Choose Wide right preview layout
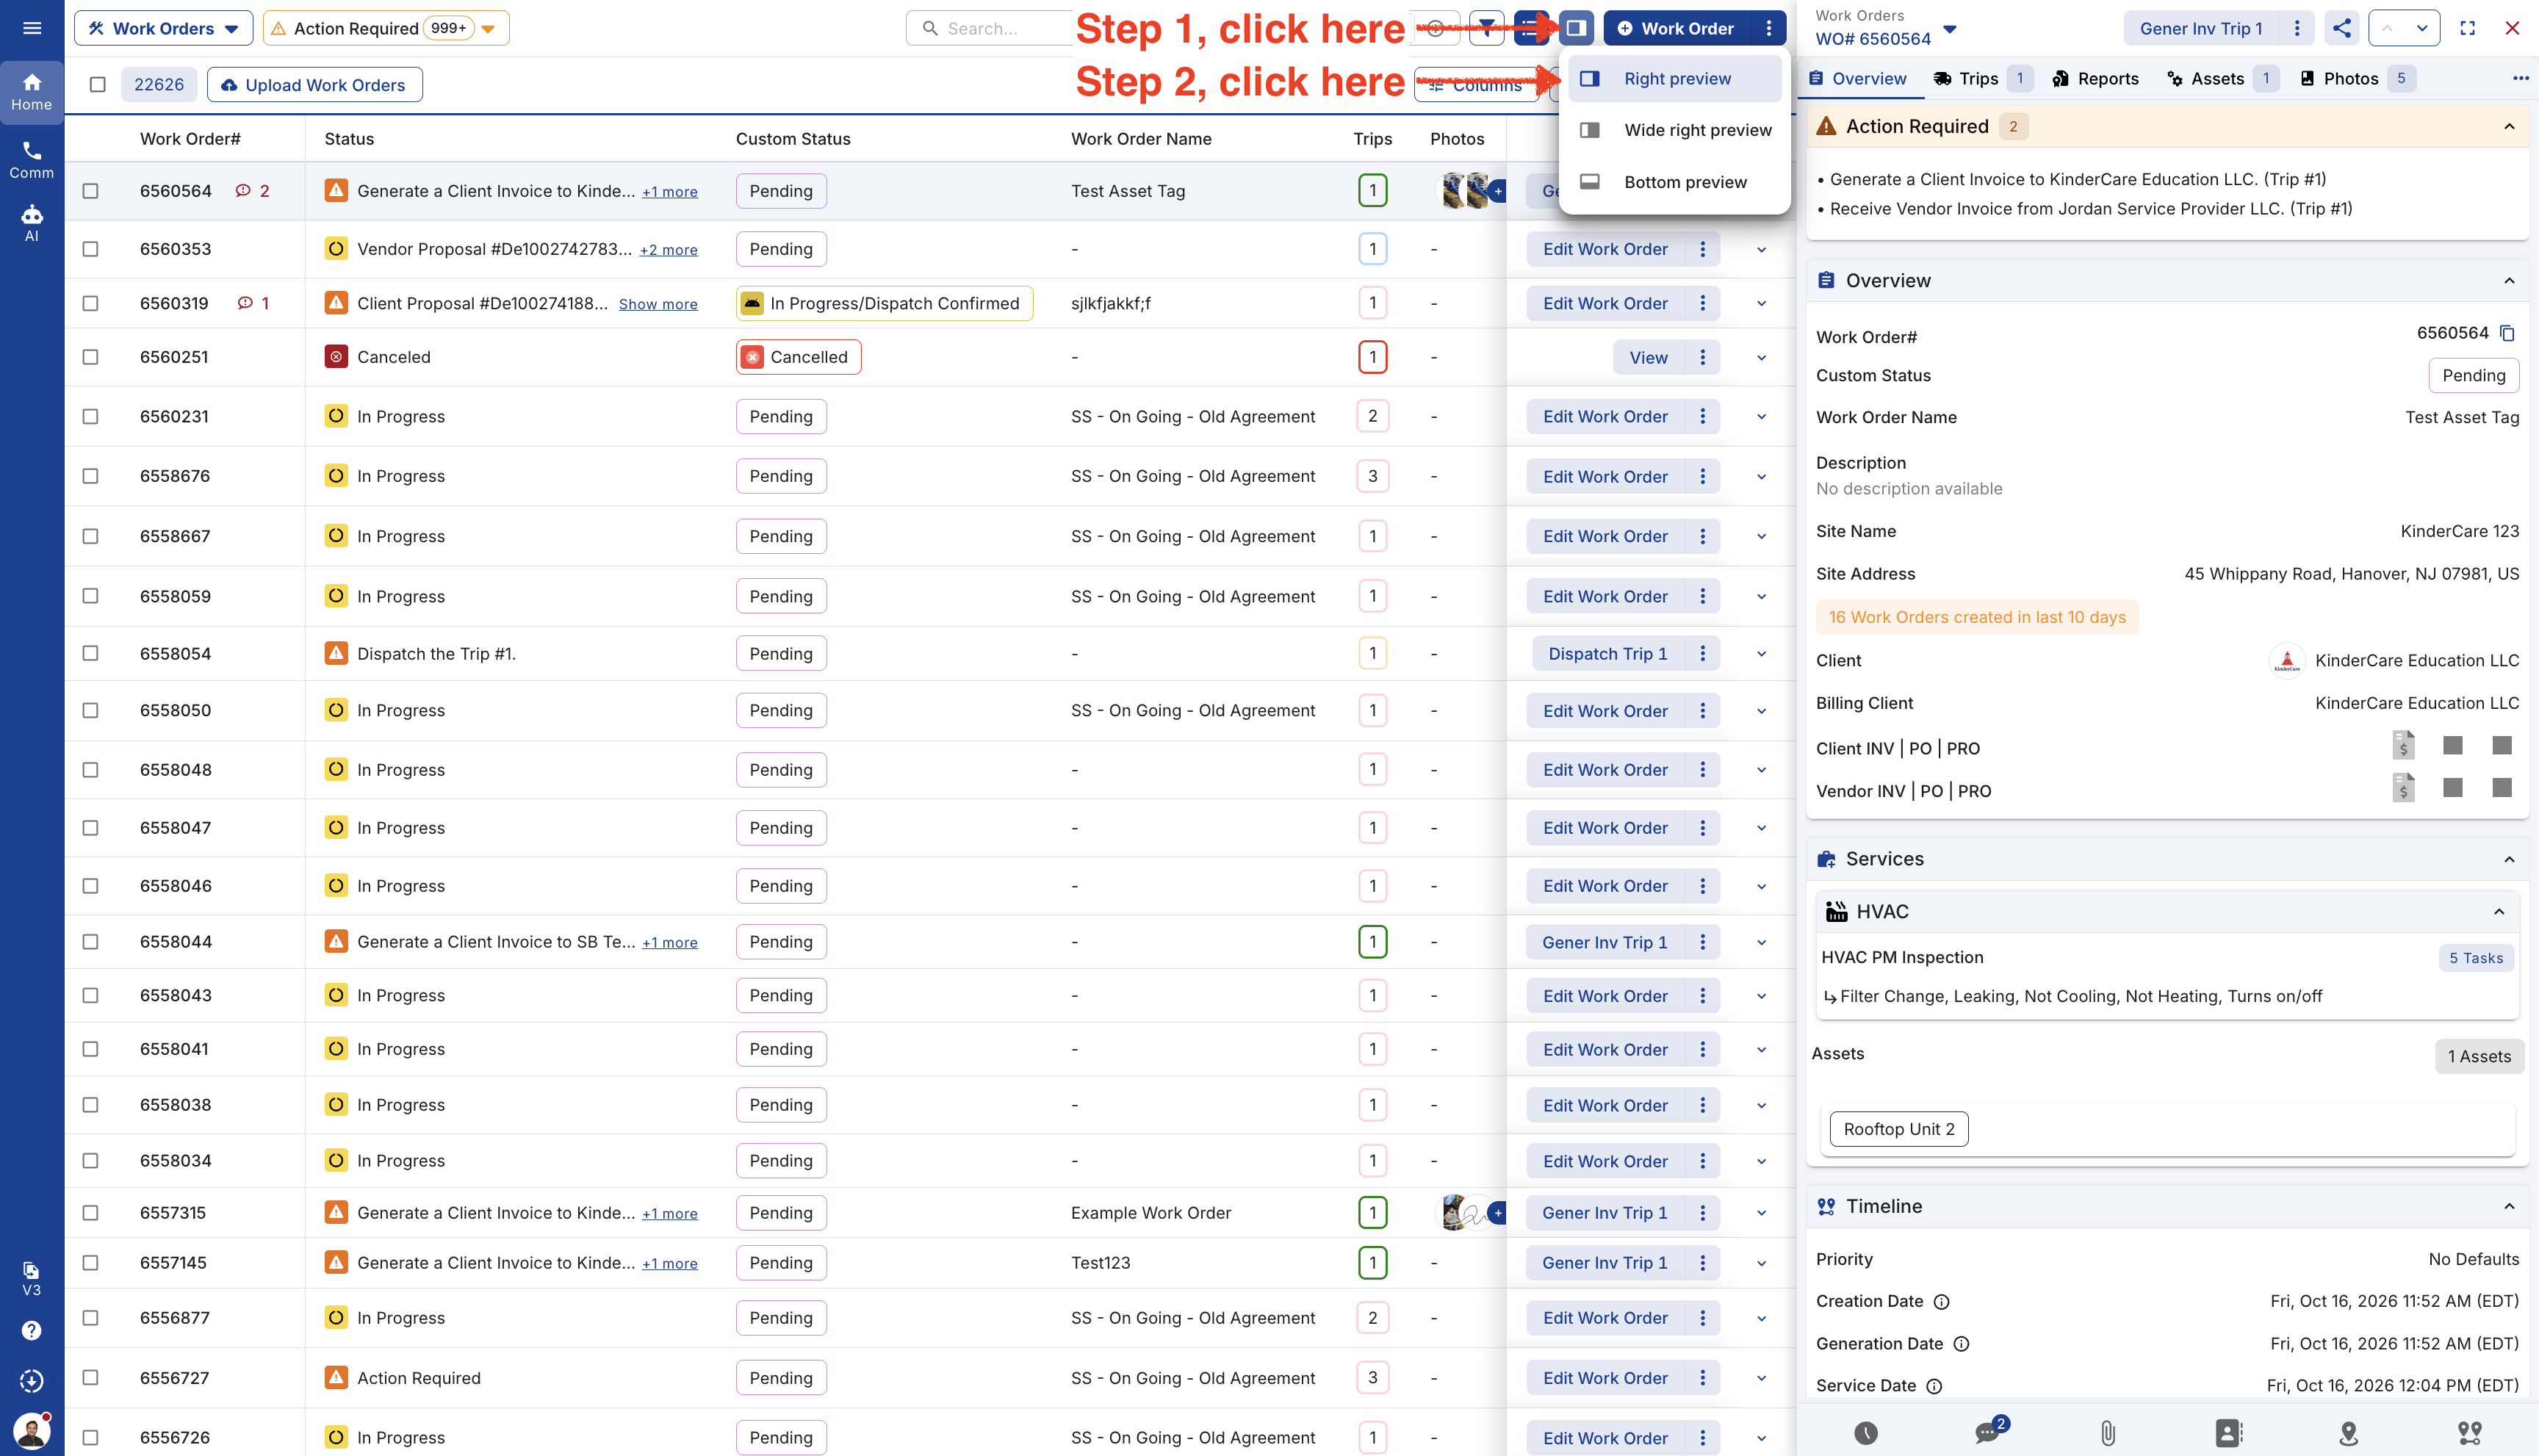2539x1456 pixels. (x=1675, y=130)
